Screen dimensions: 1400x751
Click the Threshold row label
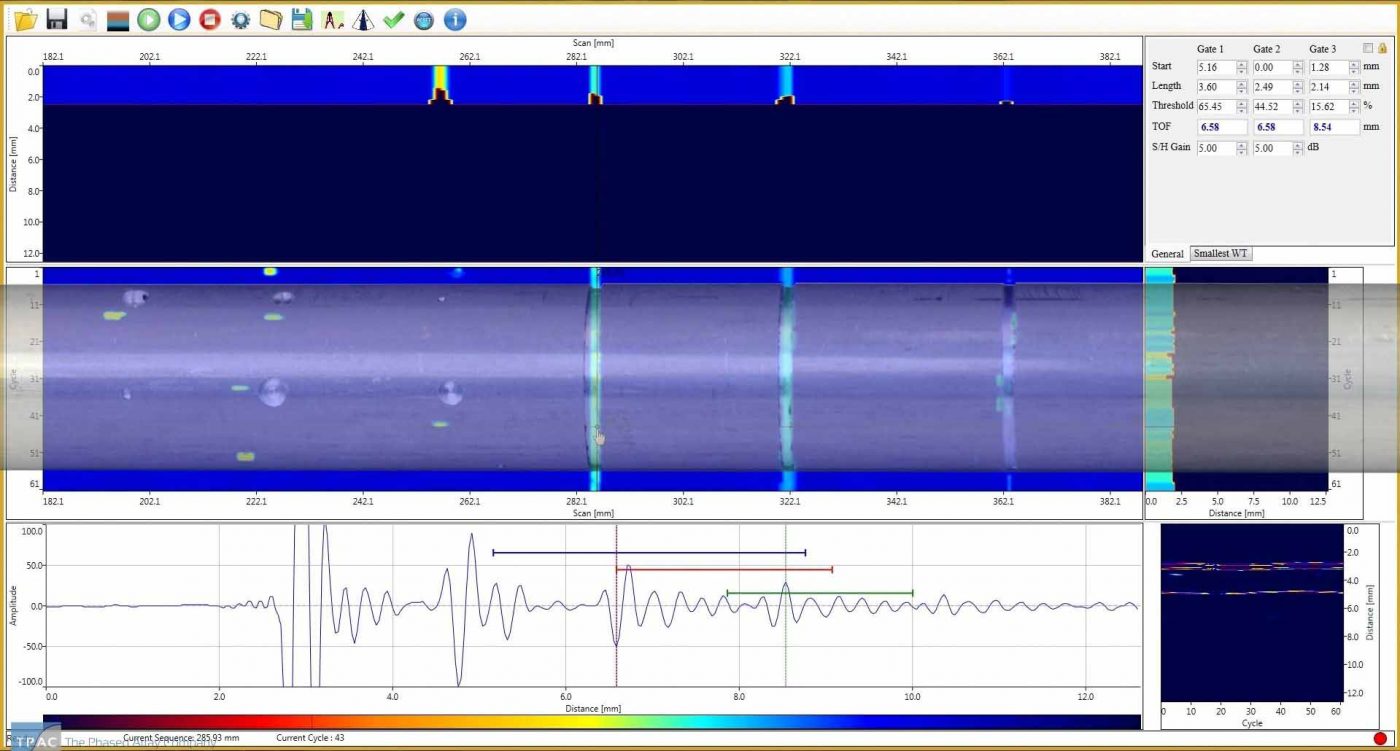point(1172,106)
